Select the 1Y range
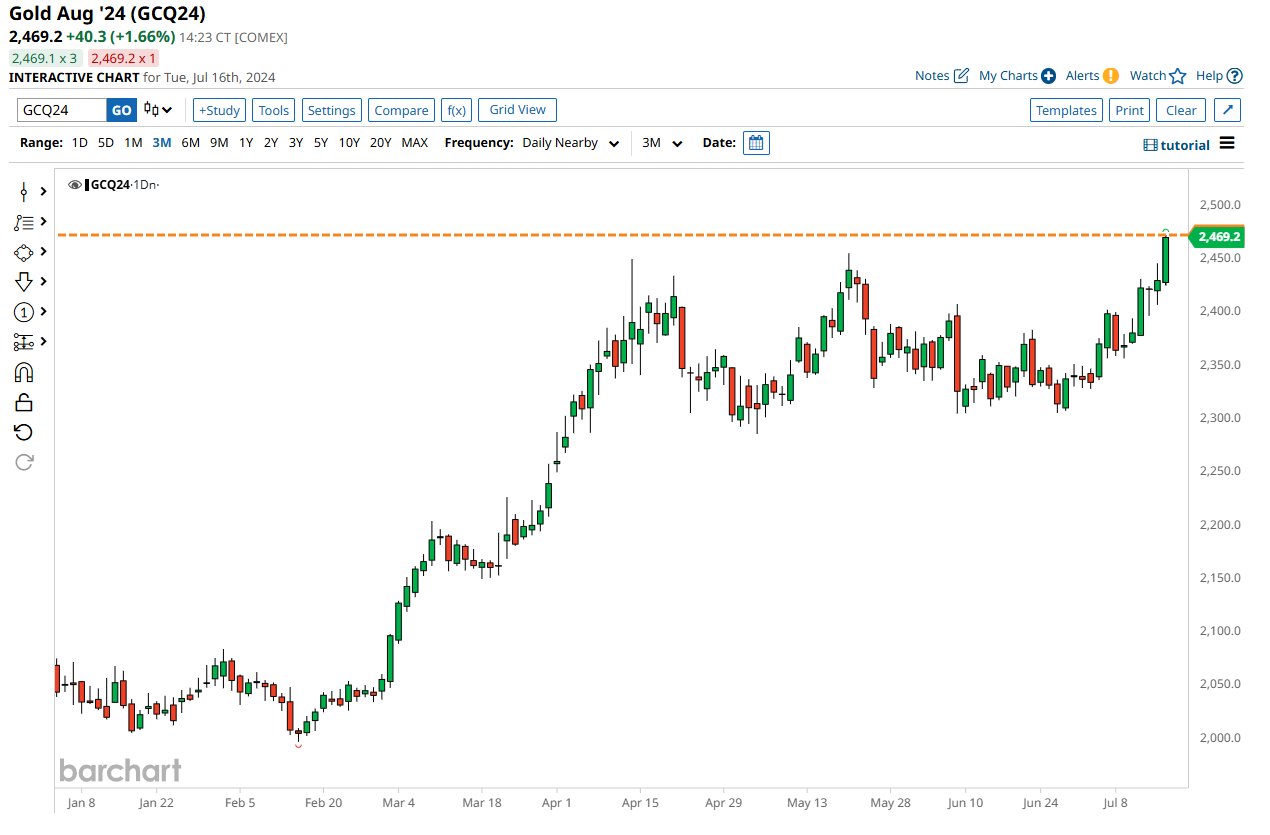This screenshot has width=1270, height=835. pyautogui.click(x=246, y=143)
